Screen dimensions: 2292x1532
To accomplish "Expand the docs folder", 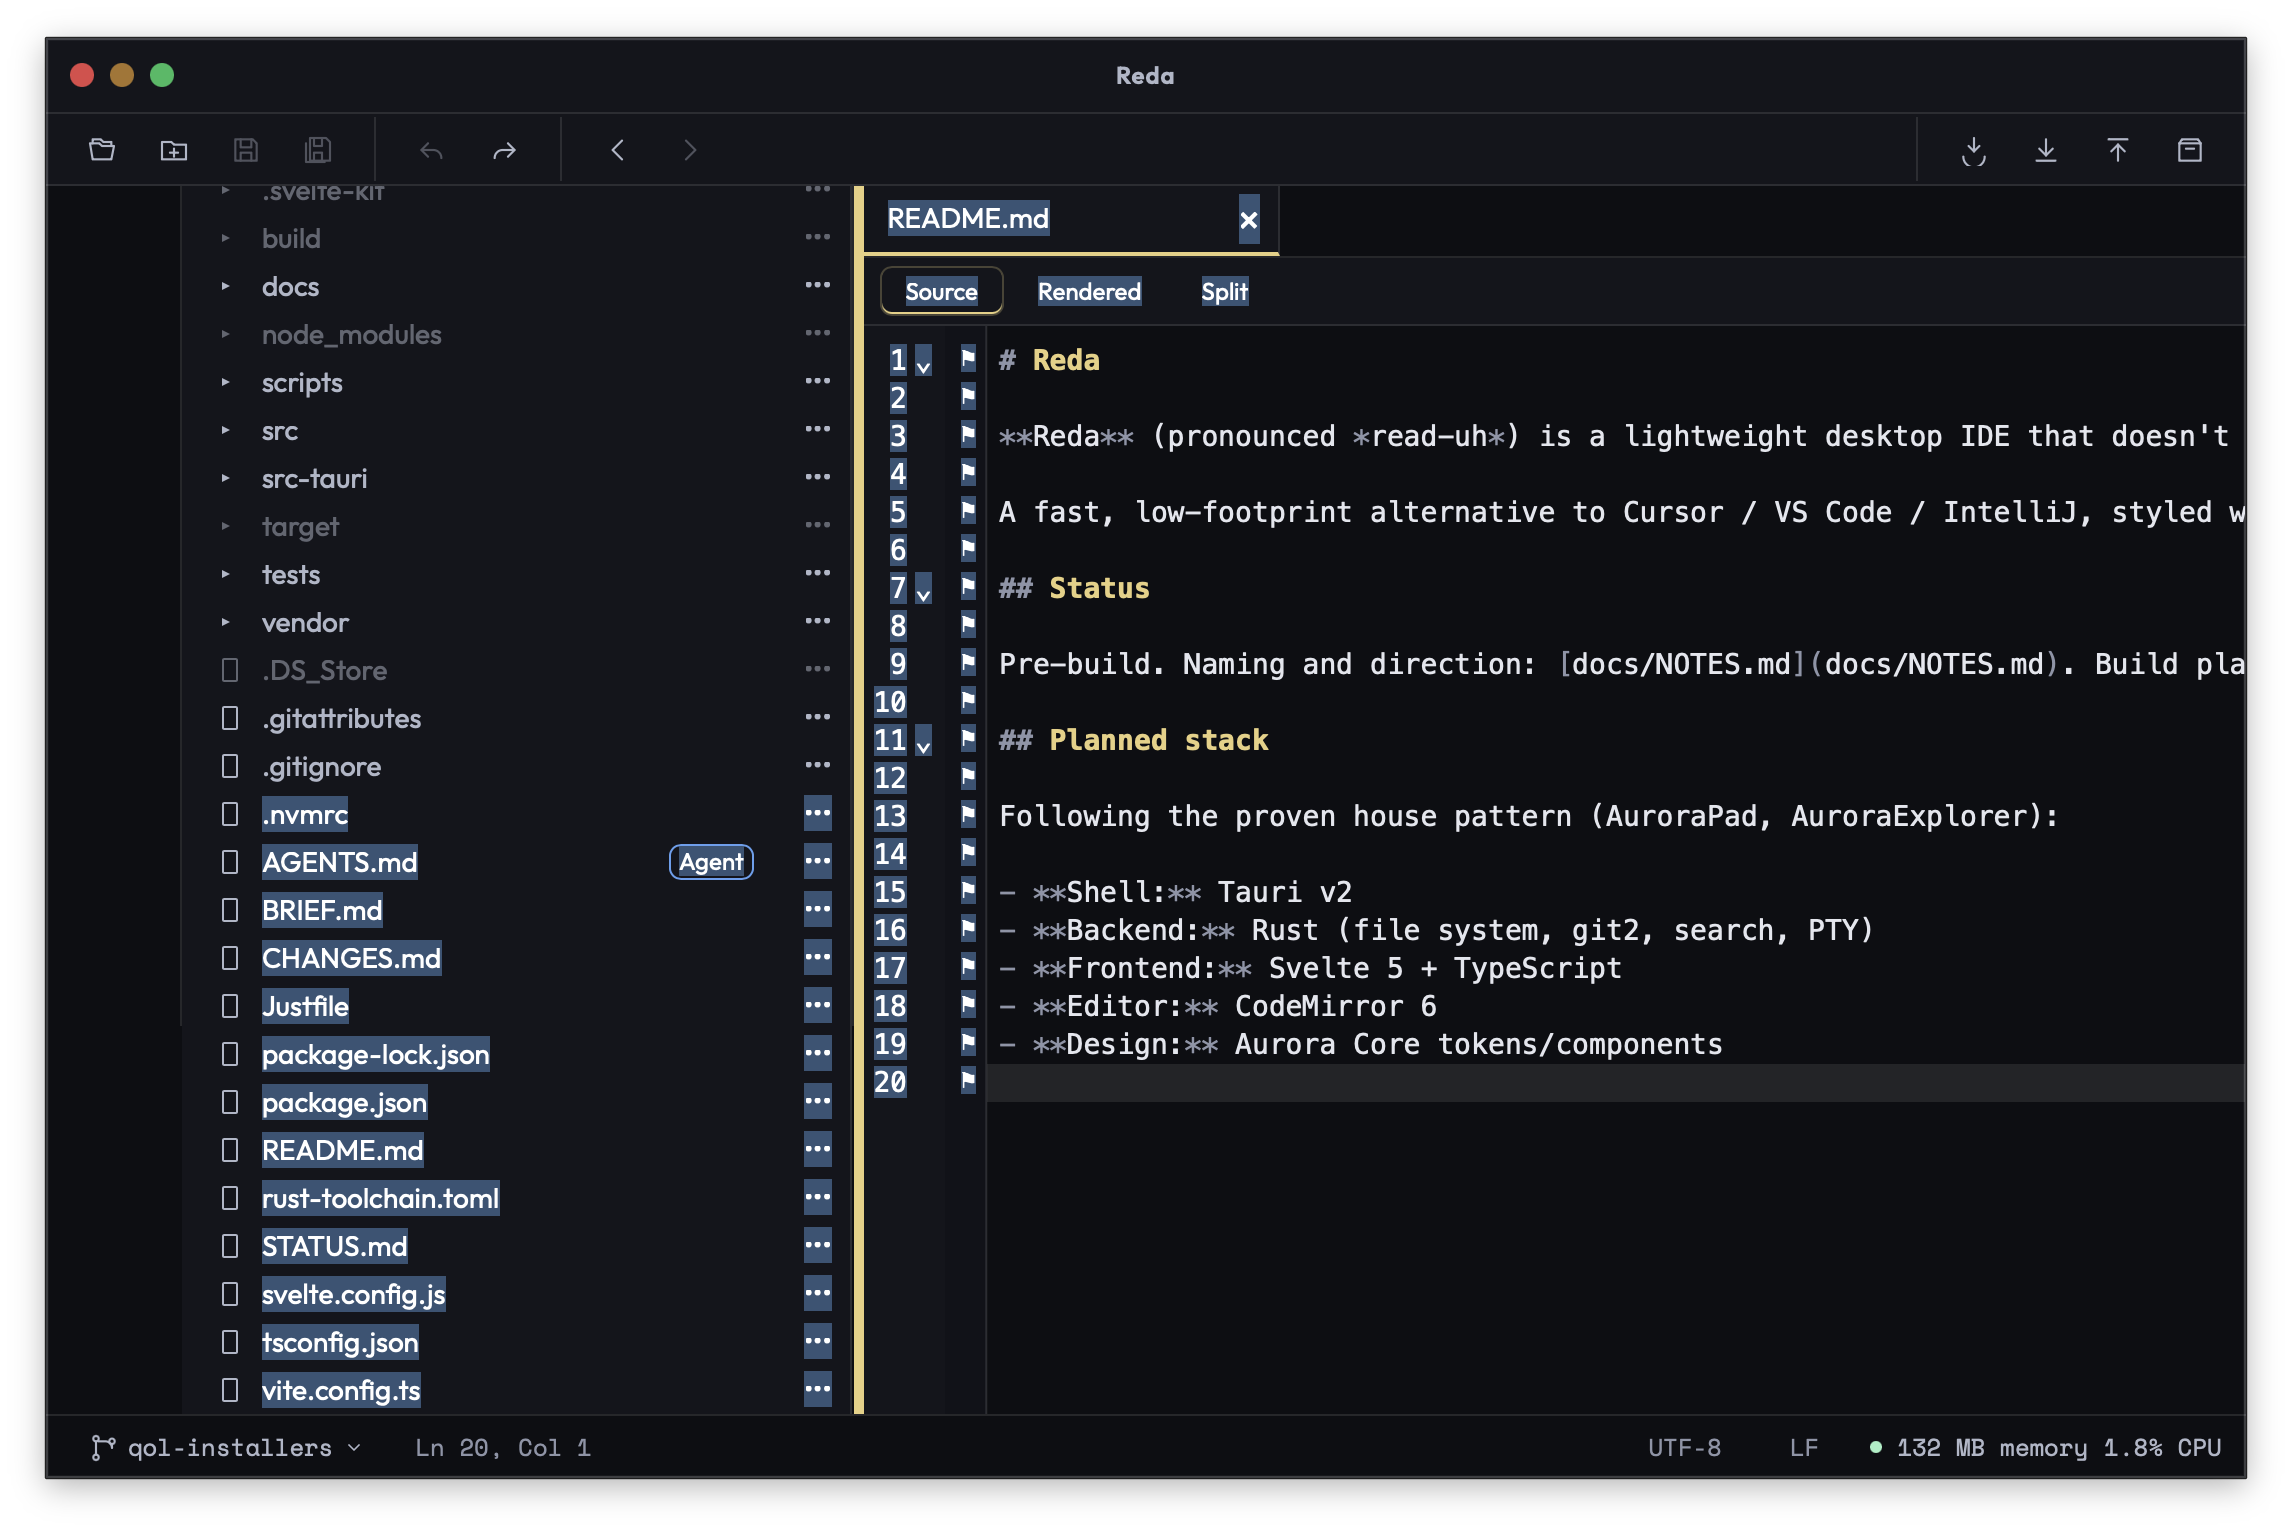I will [x=226, y=286].
